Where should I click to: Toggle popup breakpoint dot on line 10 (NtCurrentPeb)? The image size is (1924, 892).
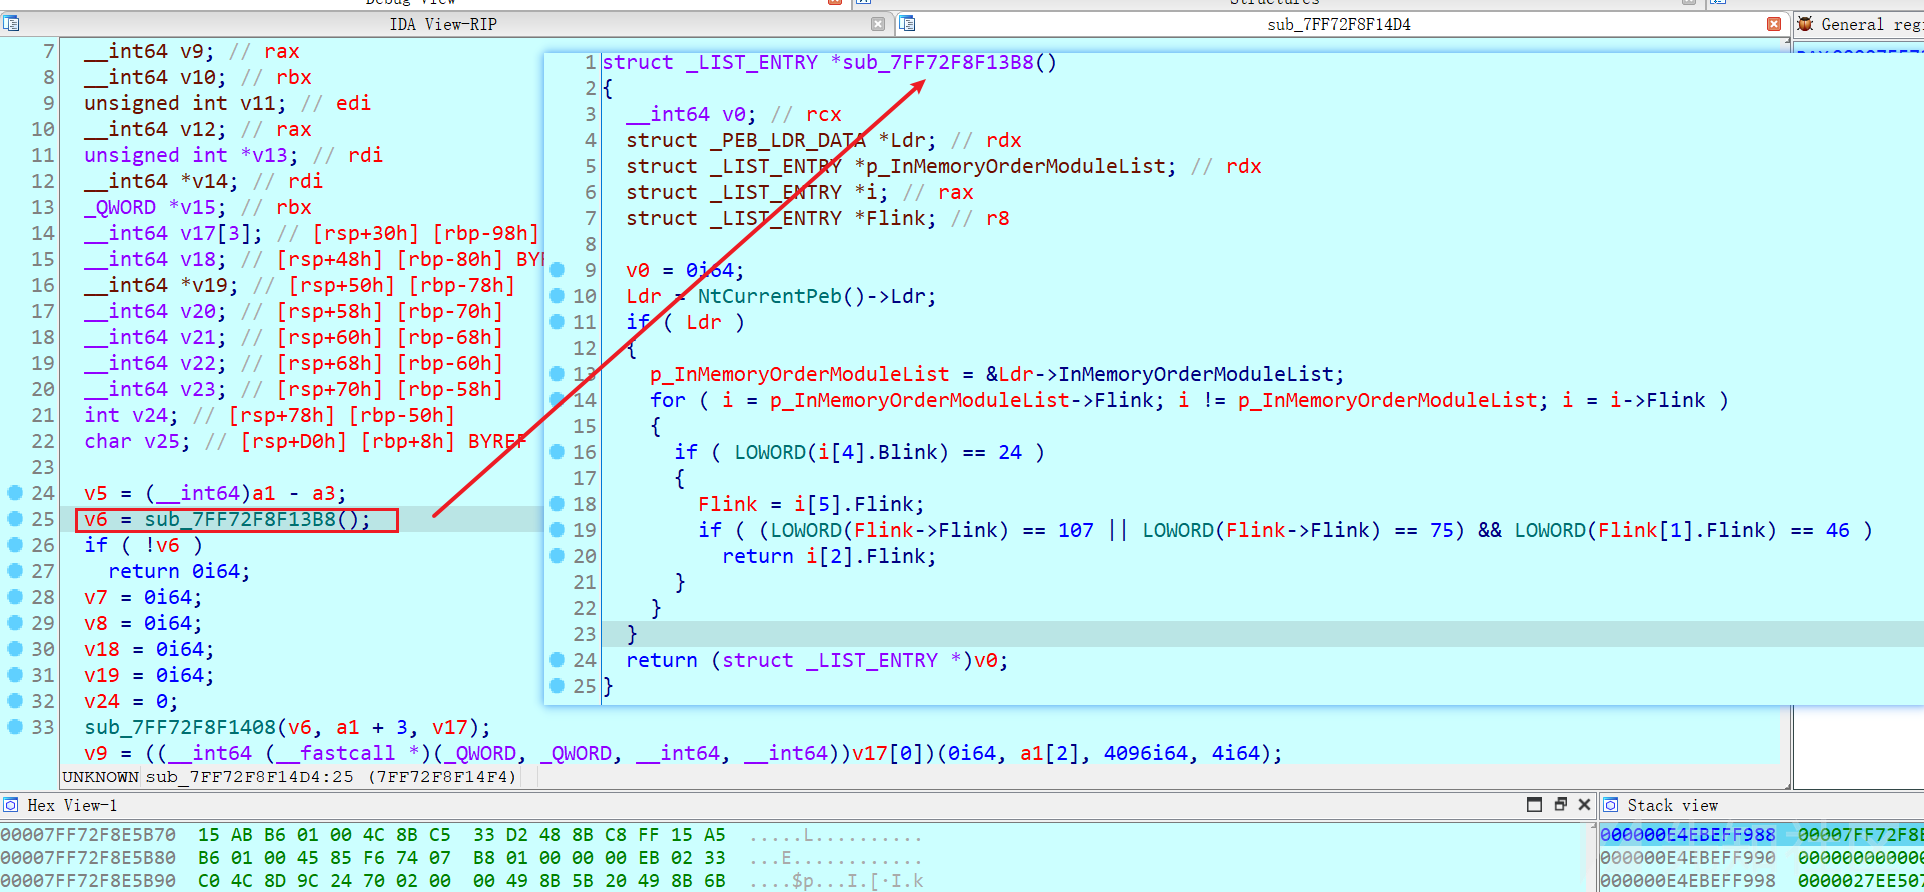[557, 295]
